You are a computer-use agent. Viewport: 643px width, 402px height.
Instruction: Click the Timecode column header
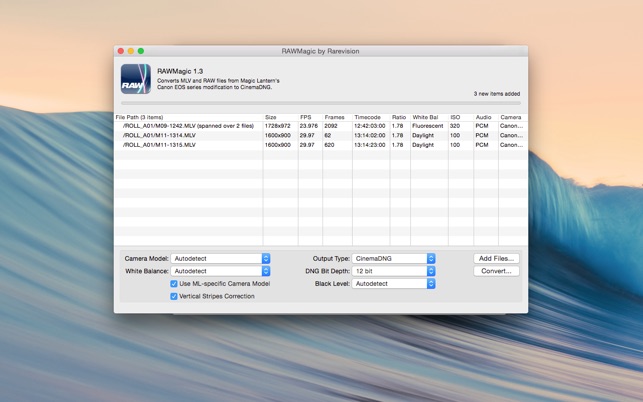(369, 117)
